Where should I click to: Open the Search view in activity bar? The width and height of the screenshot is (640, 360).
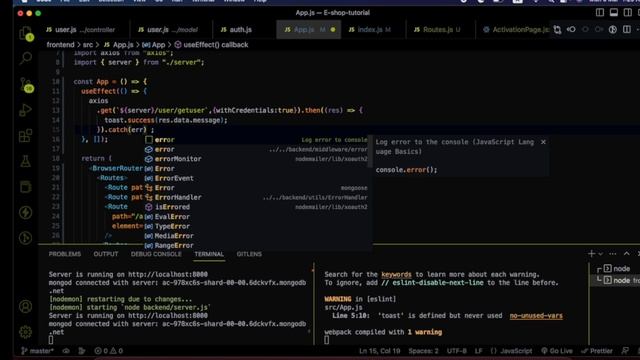pos(26,58)
